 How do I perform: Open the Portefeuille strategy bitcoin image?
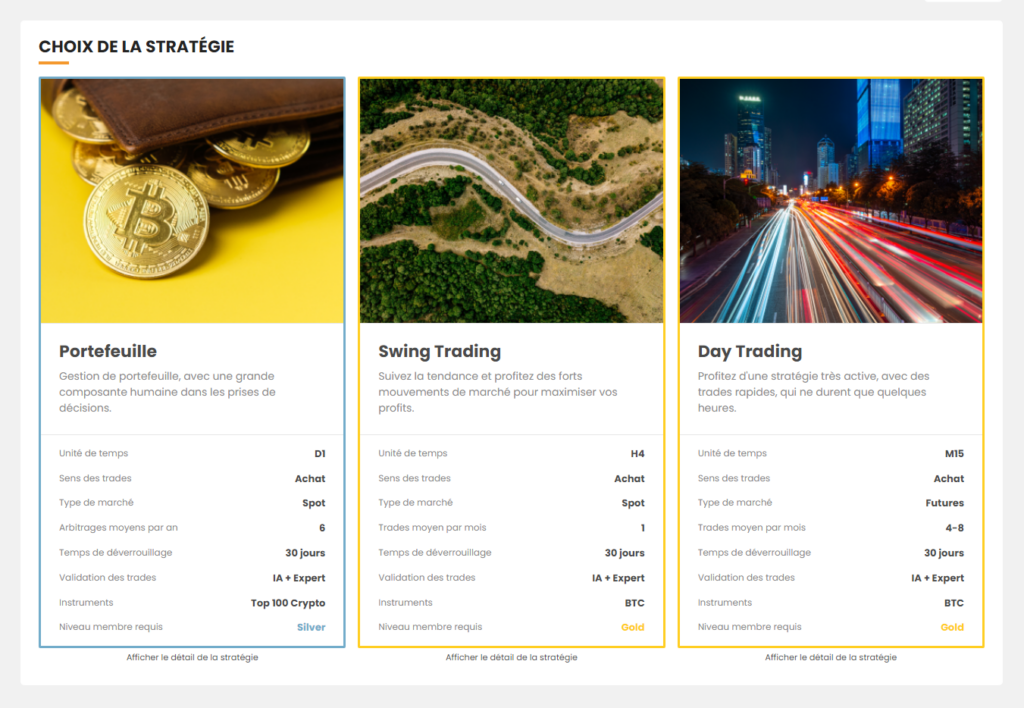tap(192, 201)
